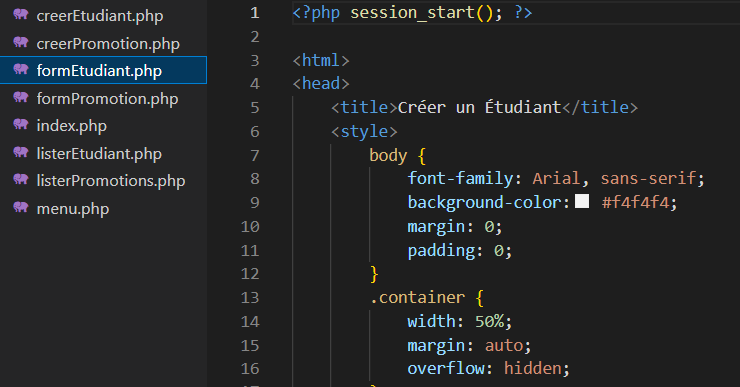Open the listerEtudiant.php file
Image resolution: width=740 pixels, height=387 pixels.
[103, 153]
